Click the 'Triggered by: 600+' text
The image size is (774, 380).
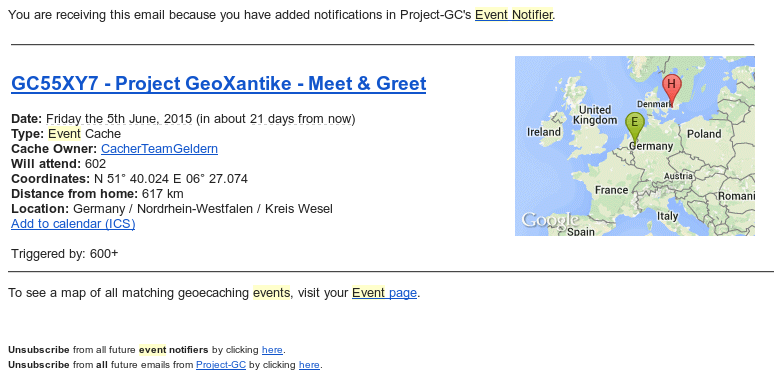click(65, 254)
